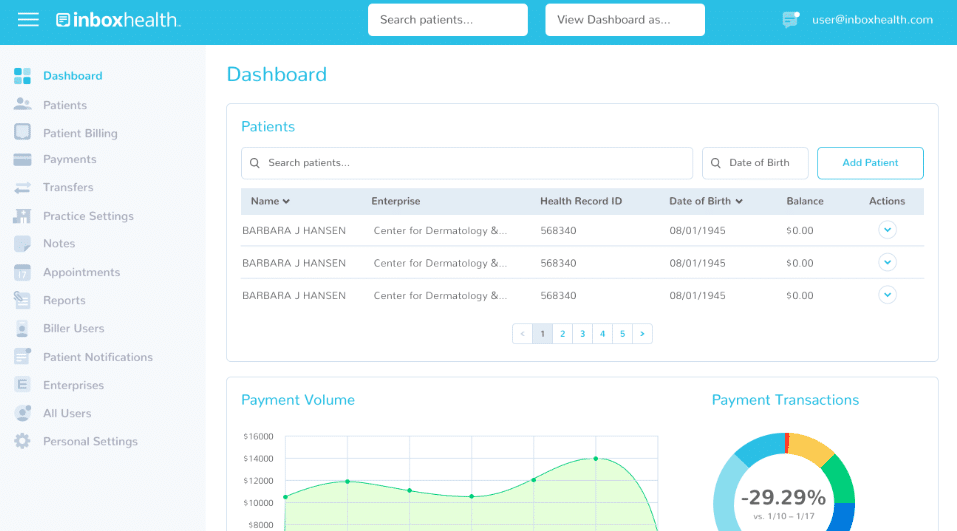The image size is (957, 531).
Task: Click the Biller Users icon
Action: [x=22, y=328]
